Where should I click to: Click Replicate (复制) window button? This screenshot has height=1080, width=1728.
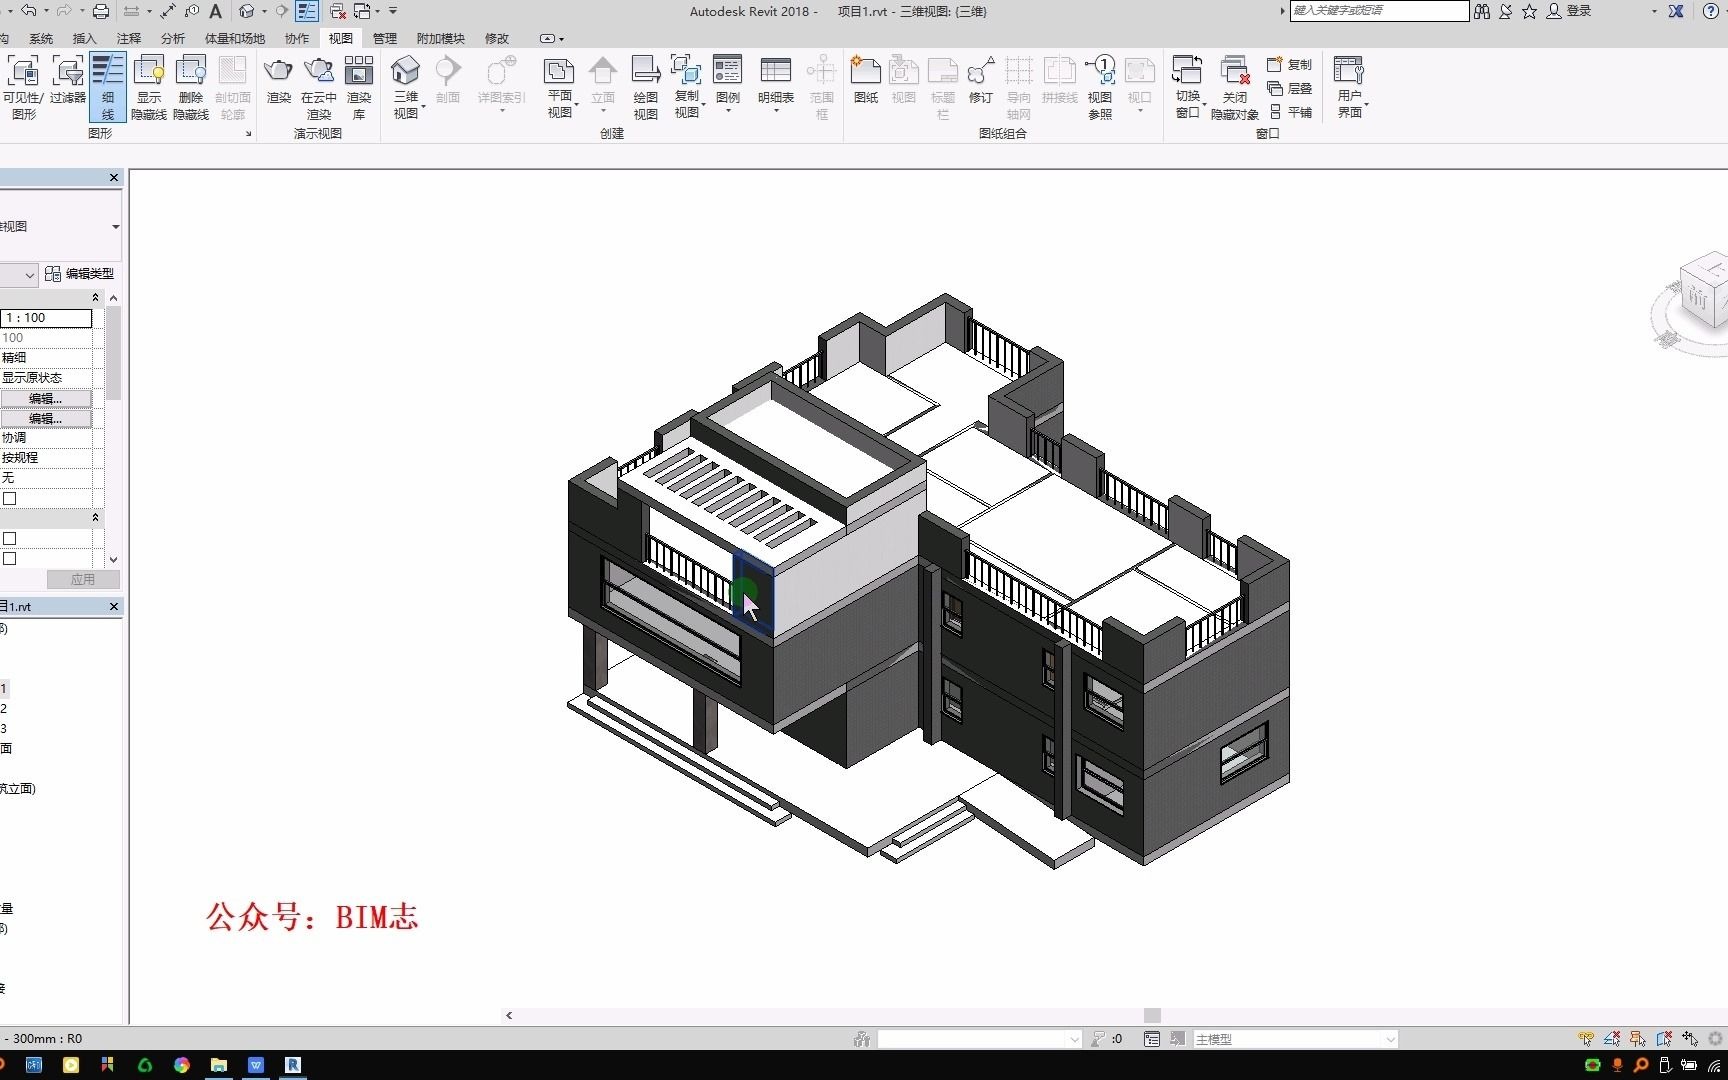(1289, 64)
